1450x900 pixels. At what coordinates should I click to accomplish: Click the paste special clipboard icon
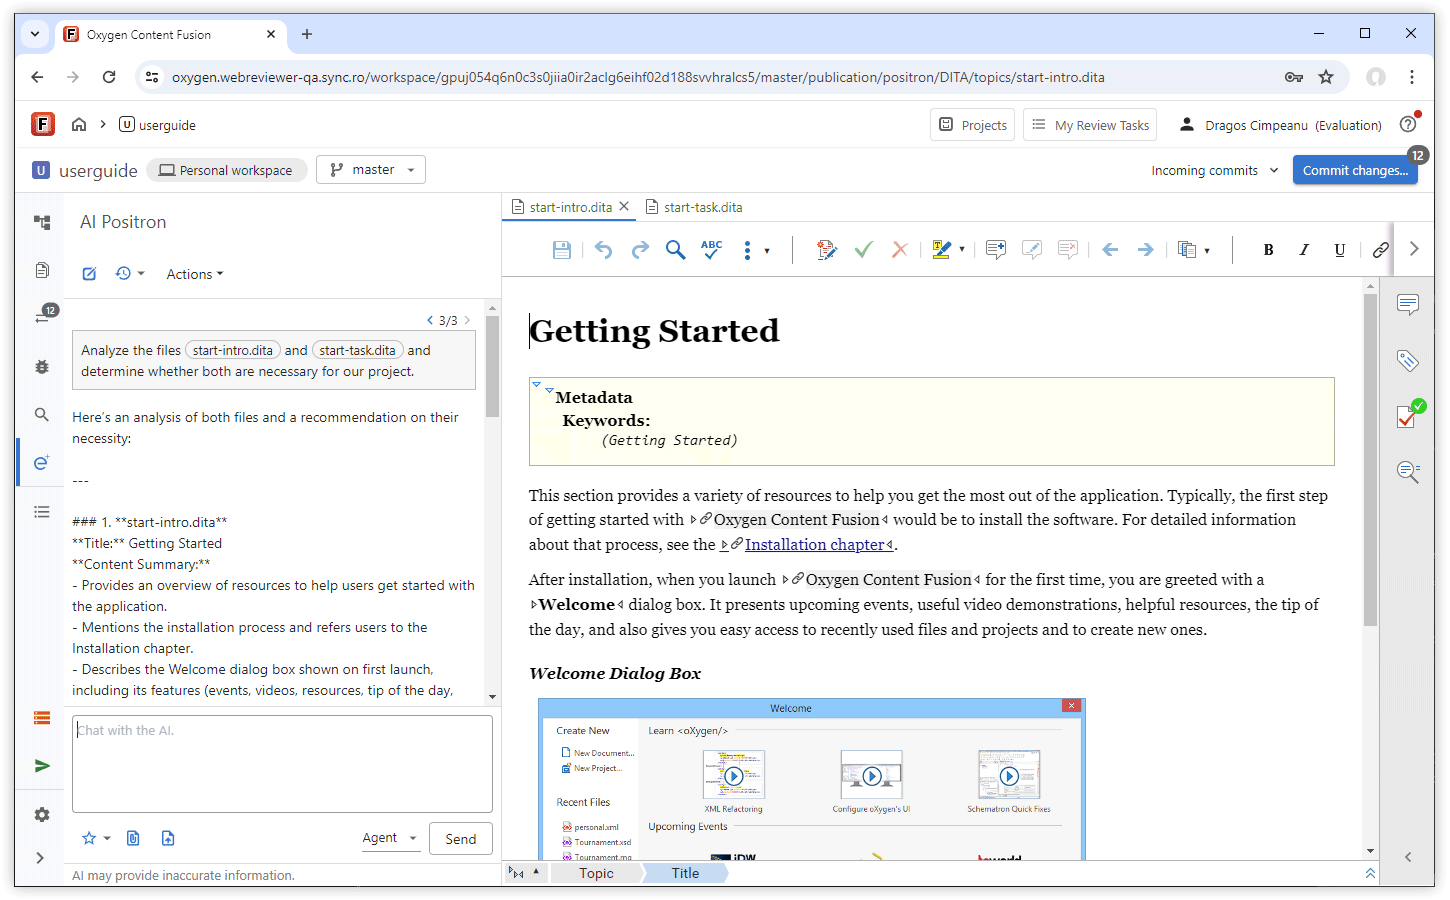(x=1187, y=250)
